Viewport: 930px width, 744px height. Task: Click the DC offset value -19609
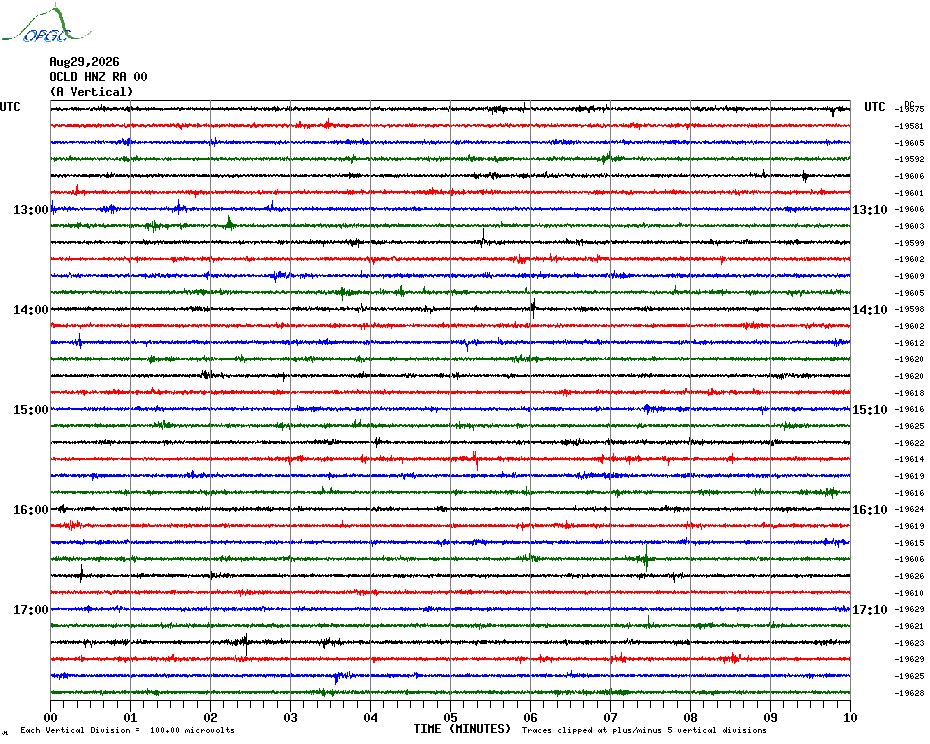point(909,276)
